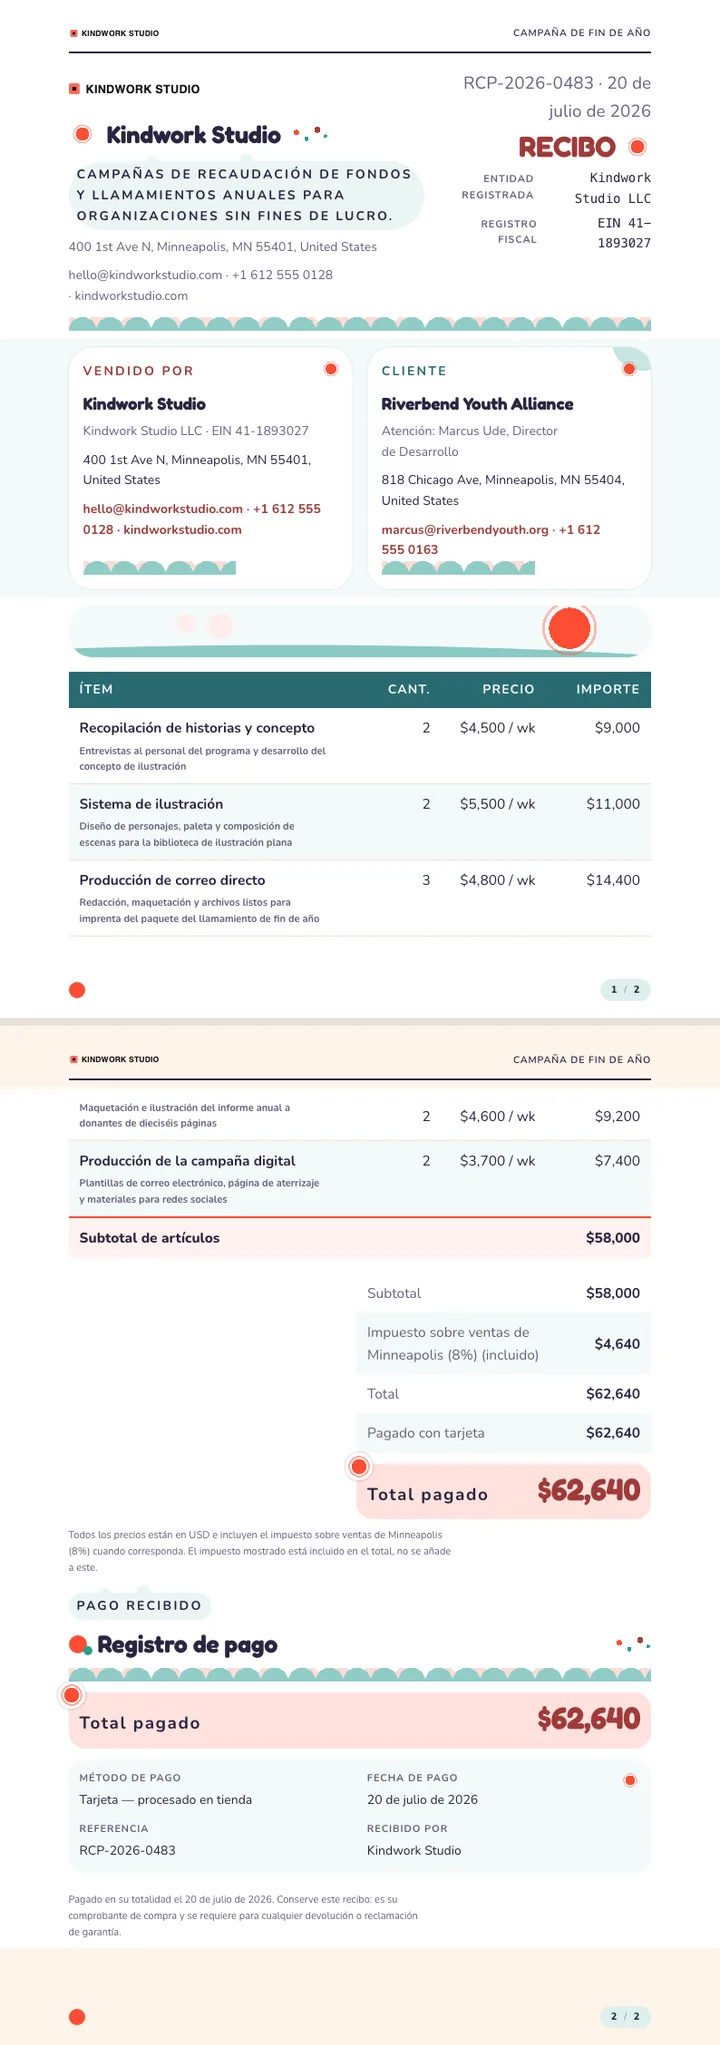Viewport: 720px width, 2045px height.
Task: Click the IMPORTE column header
Action: point(608,689)
